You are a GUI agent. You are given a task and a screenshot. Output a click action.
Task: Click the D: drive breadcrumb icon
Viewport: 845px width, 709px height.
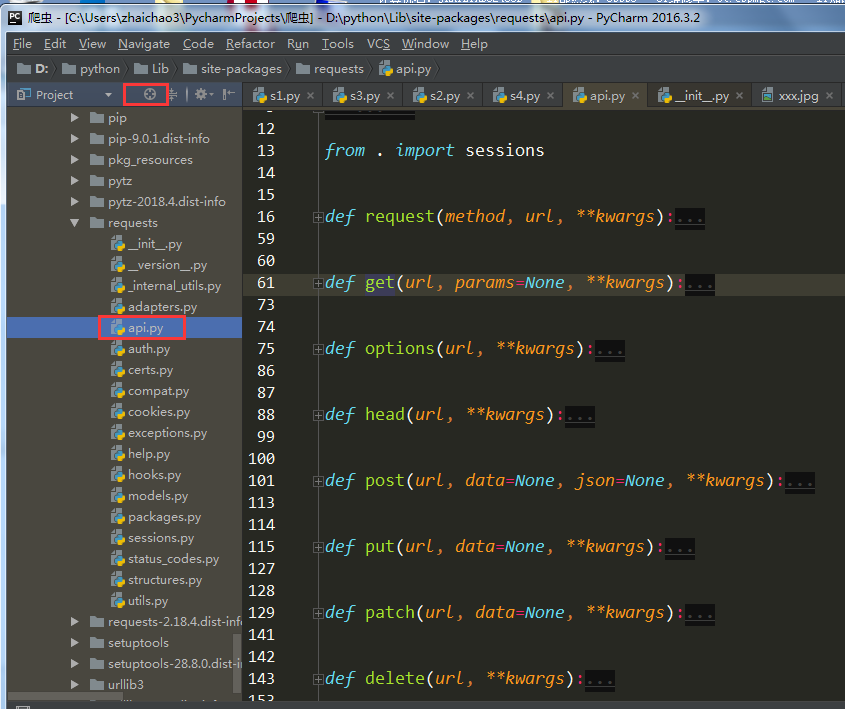click(x=26, y=69)
